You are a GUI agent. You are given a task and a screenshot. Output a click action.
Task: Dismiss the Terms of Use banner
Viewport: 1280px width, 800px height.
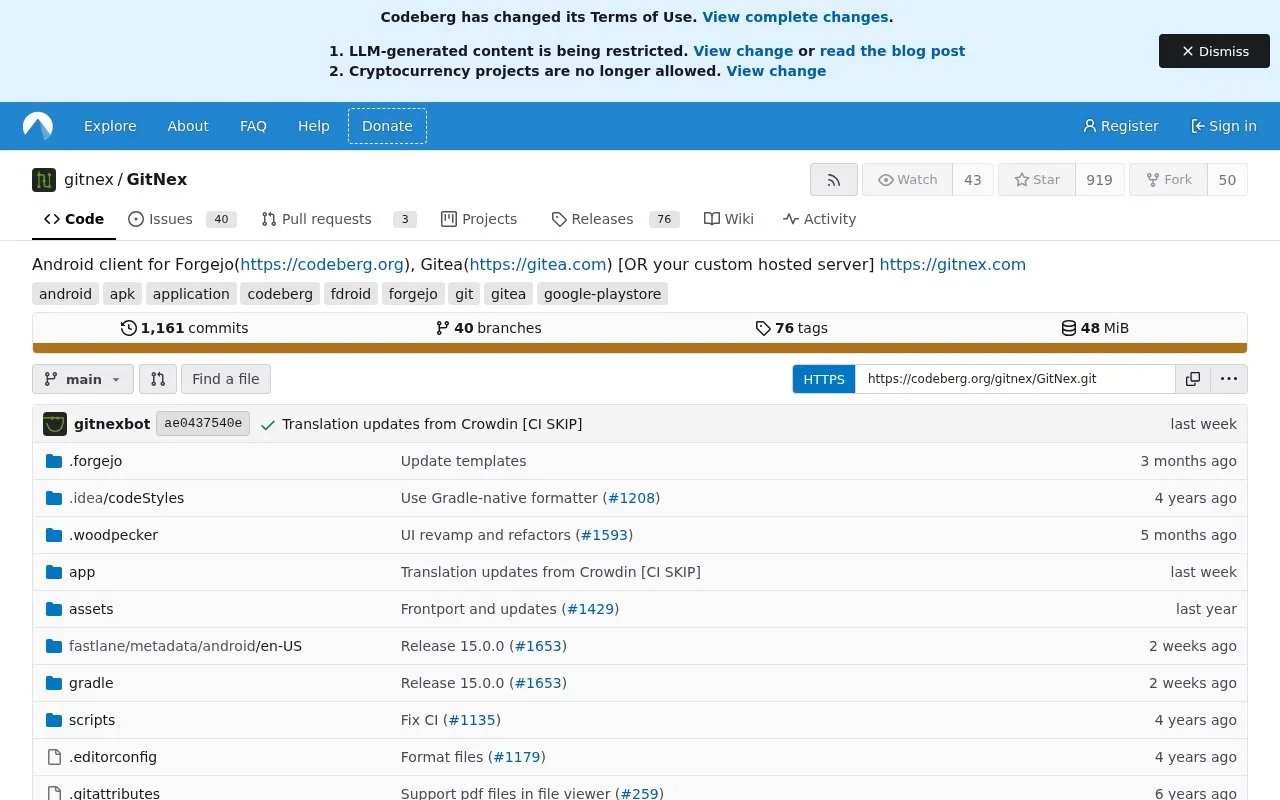(x=1214, y=51)
